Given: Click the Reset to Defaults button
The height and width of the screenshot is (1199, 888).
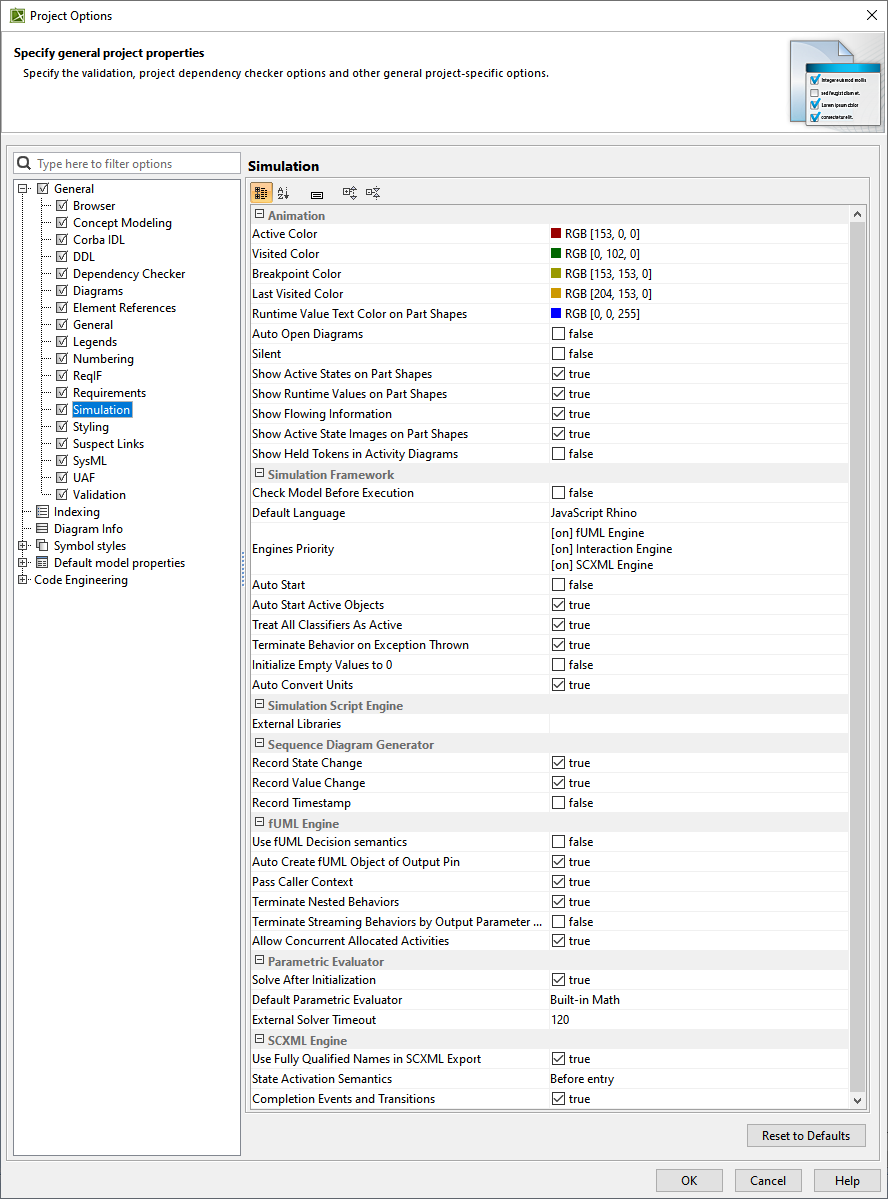Looking at the screenshot, I should coord(805,1136).
